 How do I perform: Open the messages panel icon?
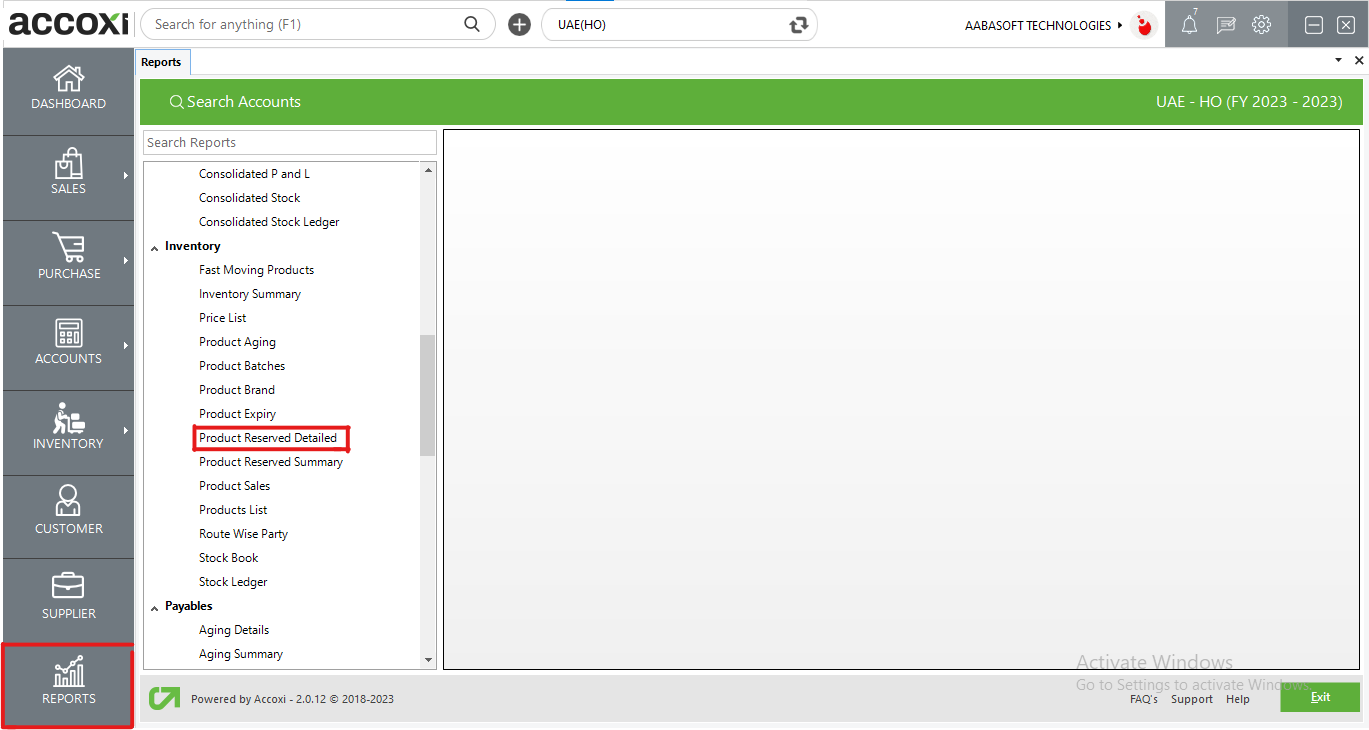click(x=1225, y=24)
